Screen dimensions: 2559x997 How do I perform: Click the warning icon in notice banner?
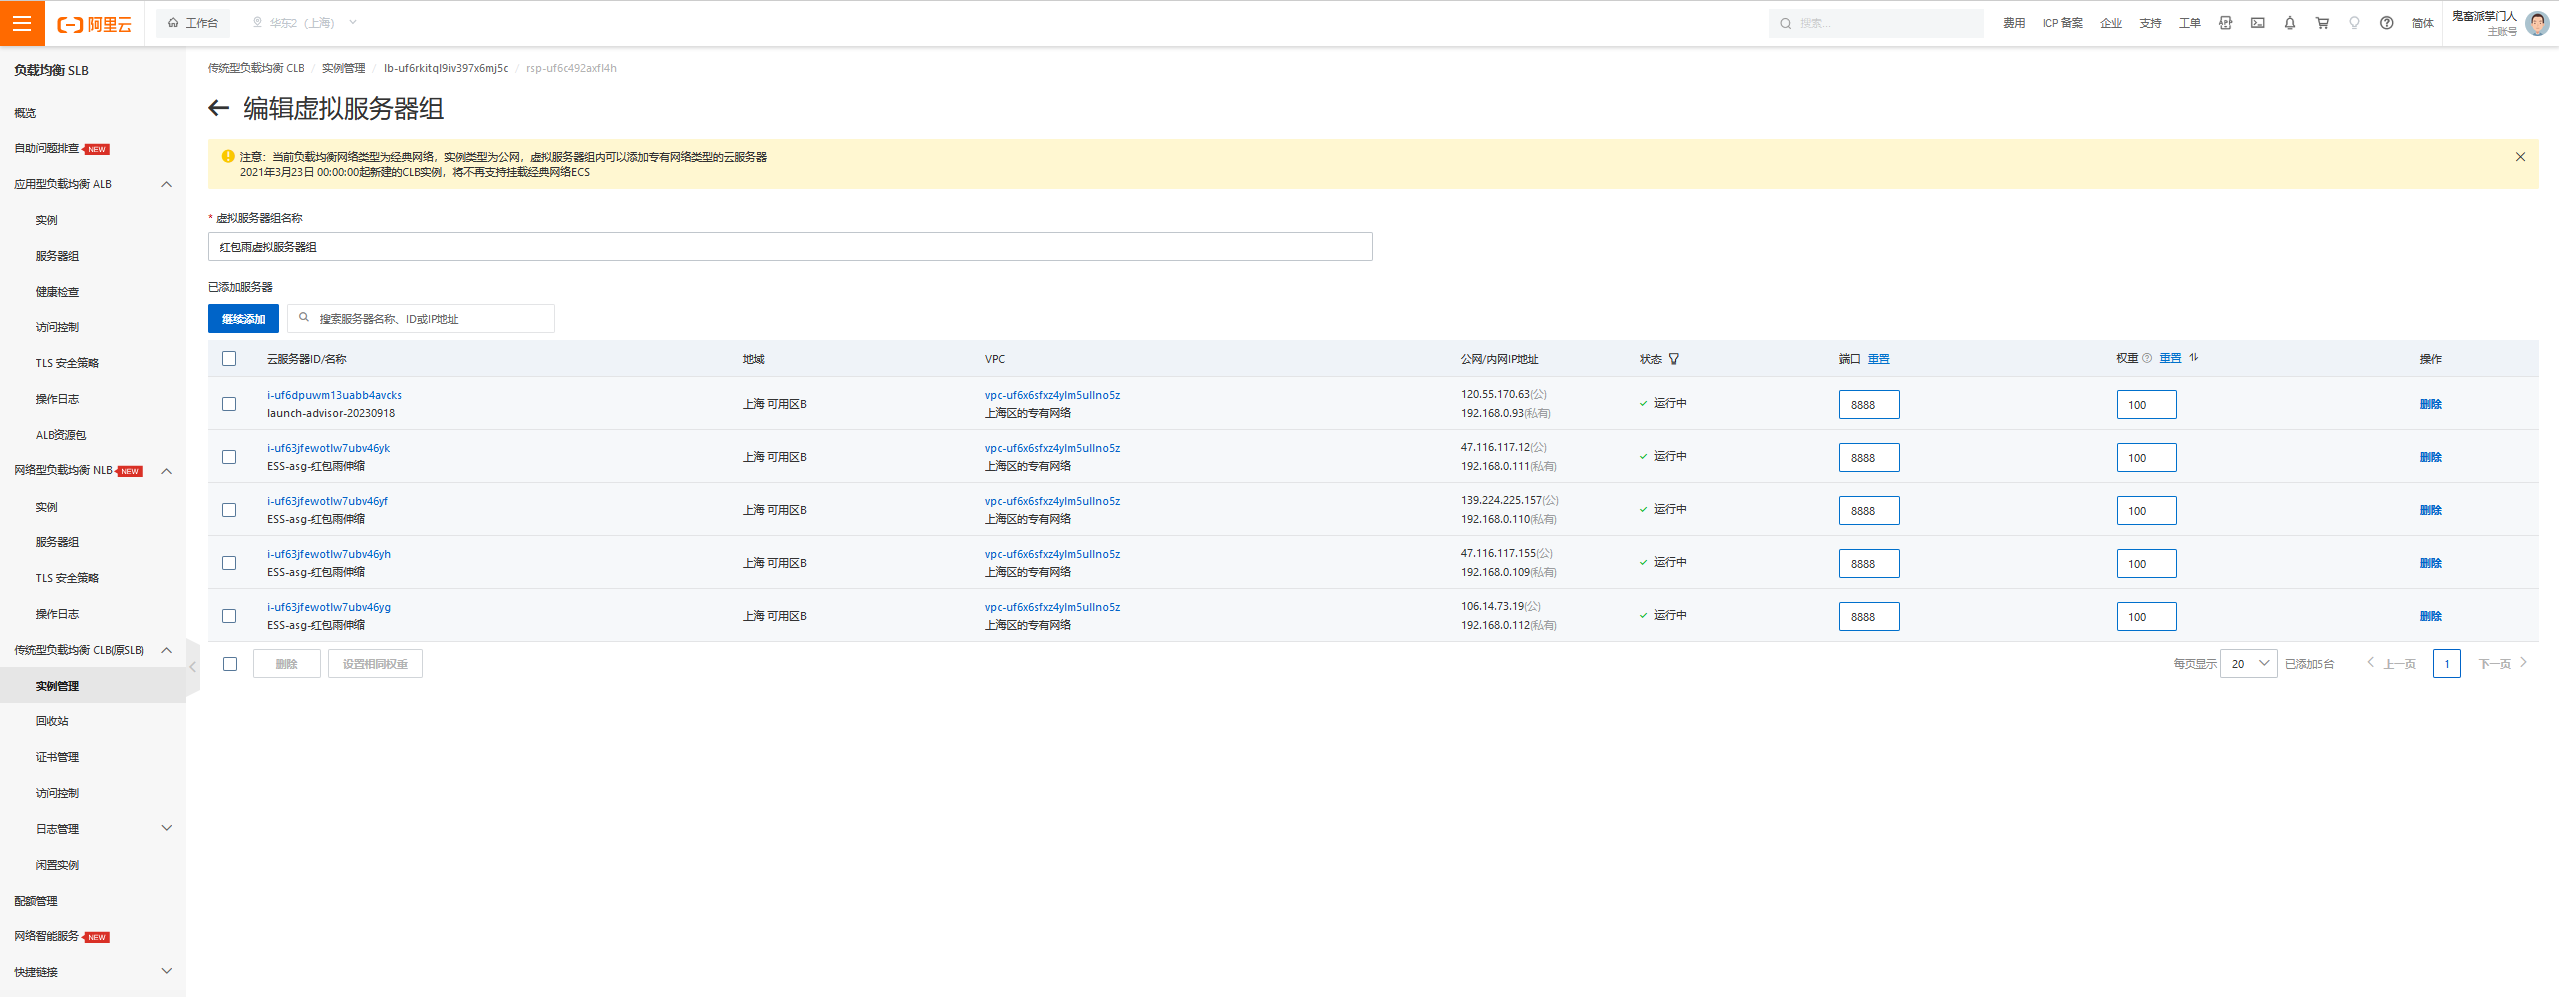coord(228,156)
